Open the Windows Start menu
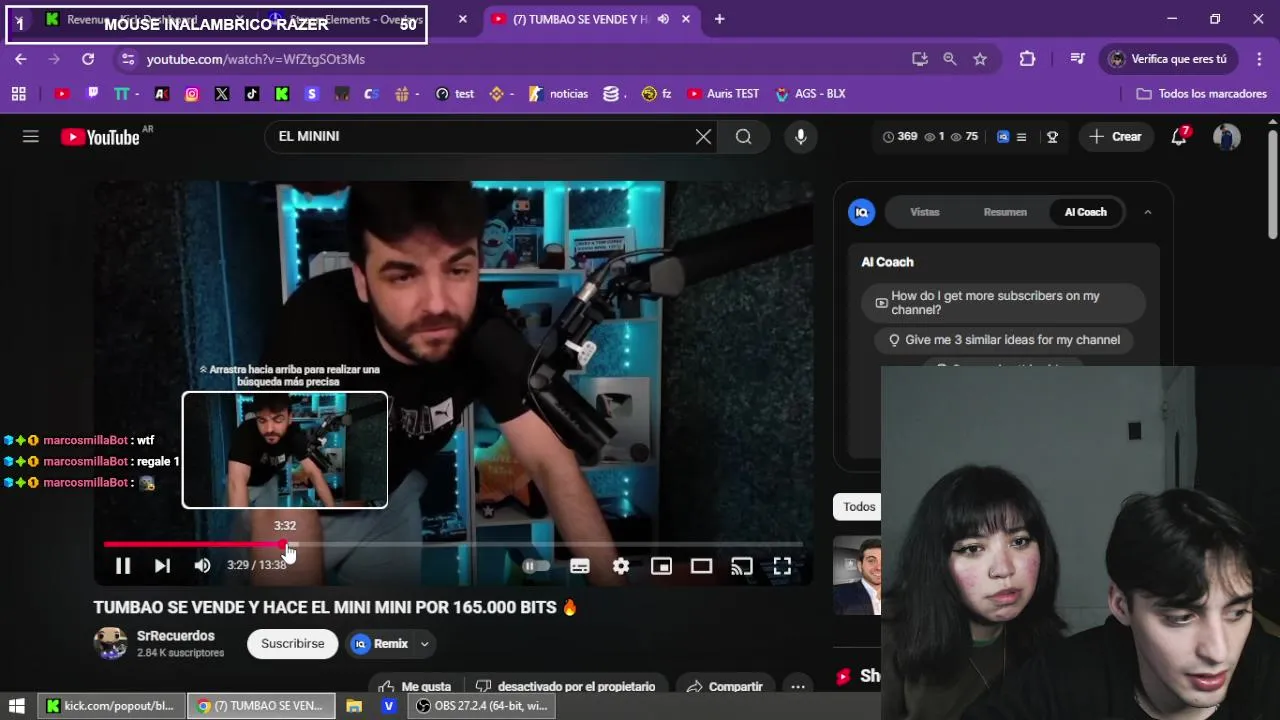 click(x=17, y=706)
